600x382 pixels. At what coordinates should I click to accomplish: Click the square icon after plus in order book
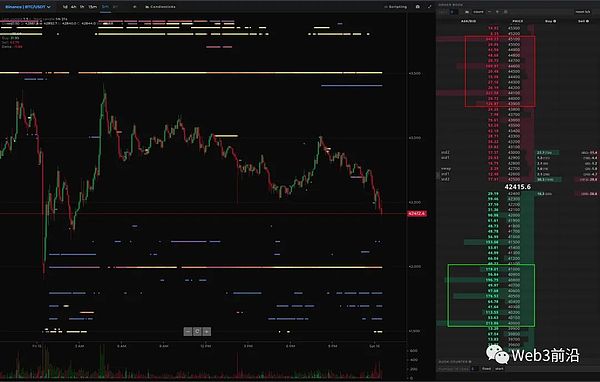pyautogui.click(x=505, y=12)
